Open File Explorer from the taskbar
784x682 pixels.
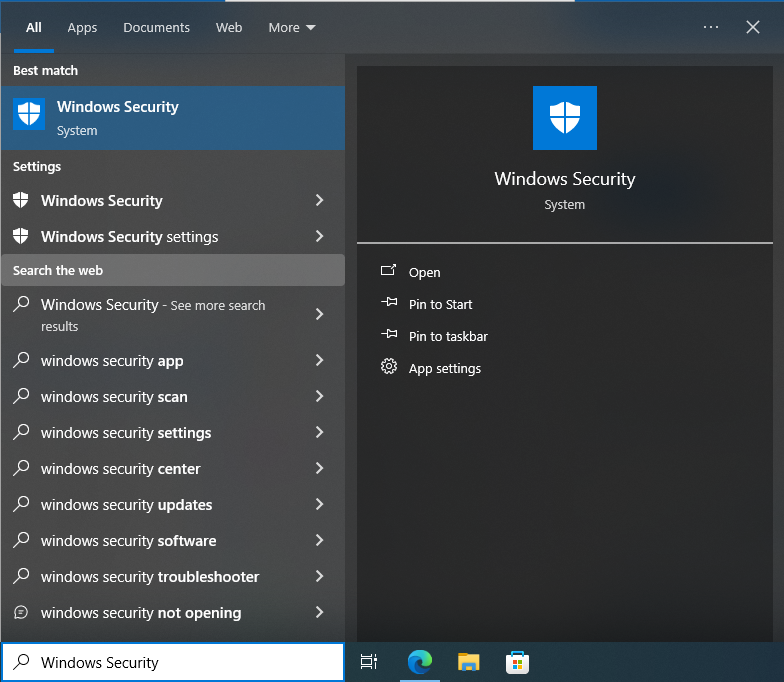click(468, 662)
